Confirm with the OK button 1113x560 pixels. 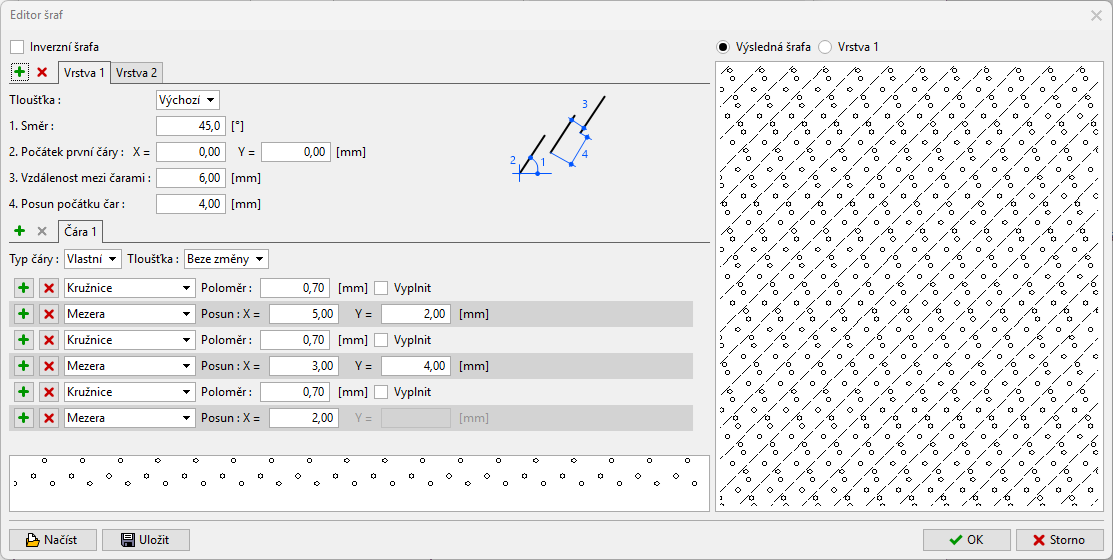(x=966, y=540)
